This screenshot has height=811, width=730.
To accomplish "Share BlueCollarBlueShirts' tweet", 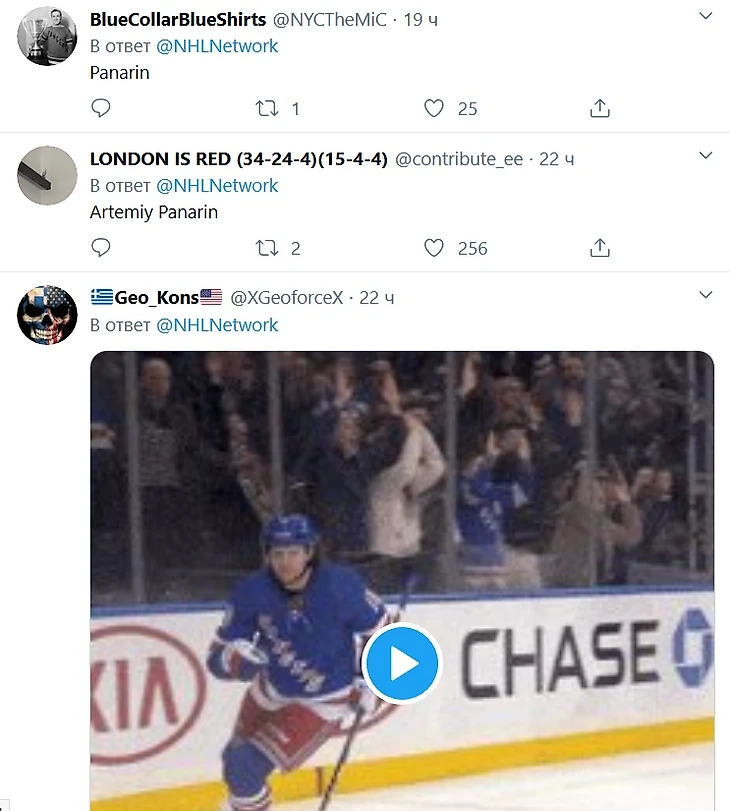I will pos(600,108).
